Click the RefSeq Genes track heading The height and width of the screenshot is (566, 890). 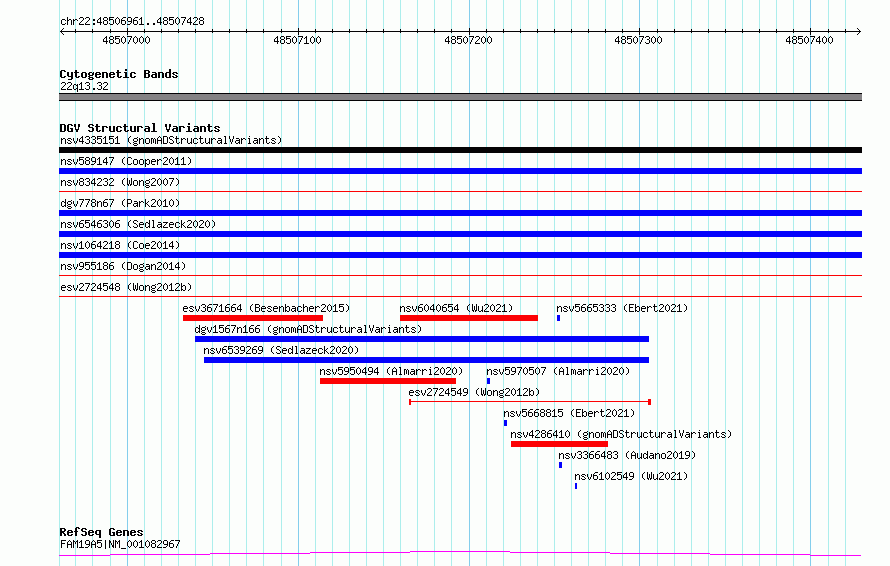101,532
